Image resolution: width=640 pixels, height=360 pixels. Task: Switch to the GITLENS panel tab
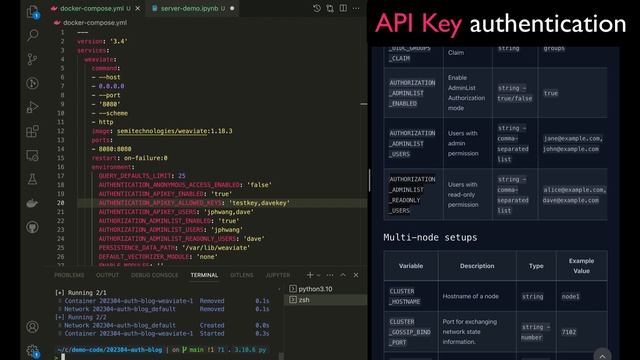[x=242, y=275]
